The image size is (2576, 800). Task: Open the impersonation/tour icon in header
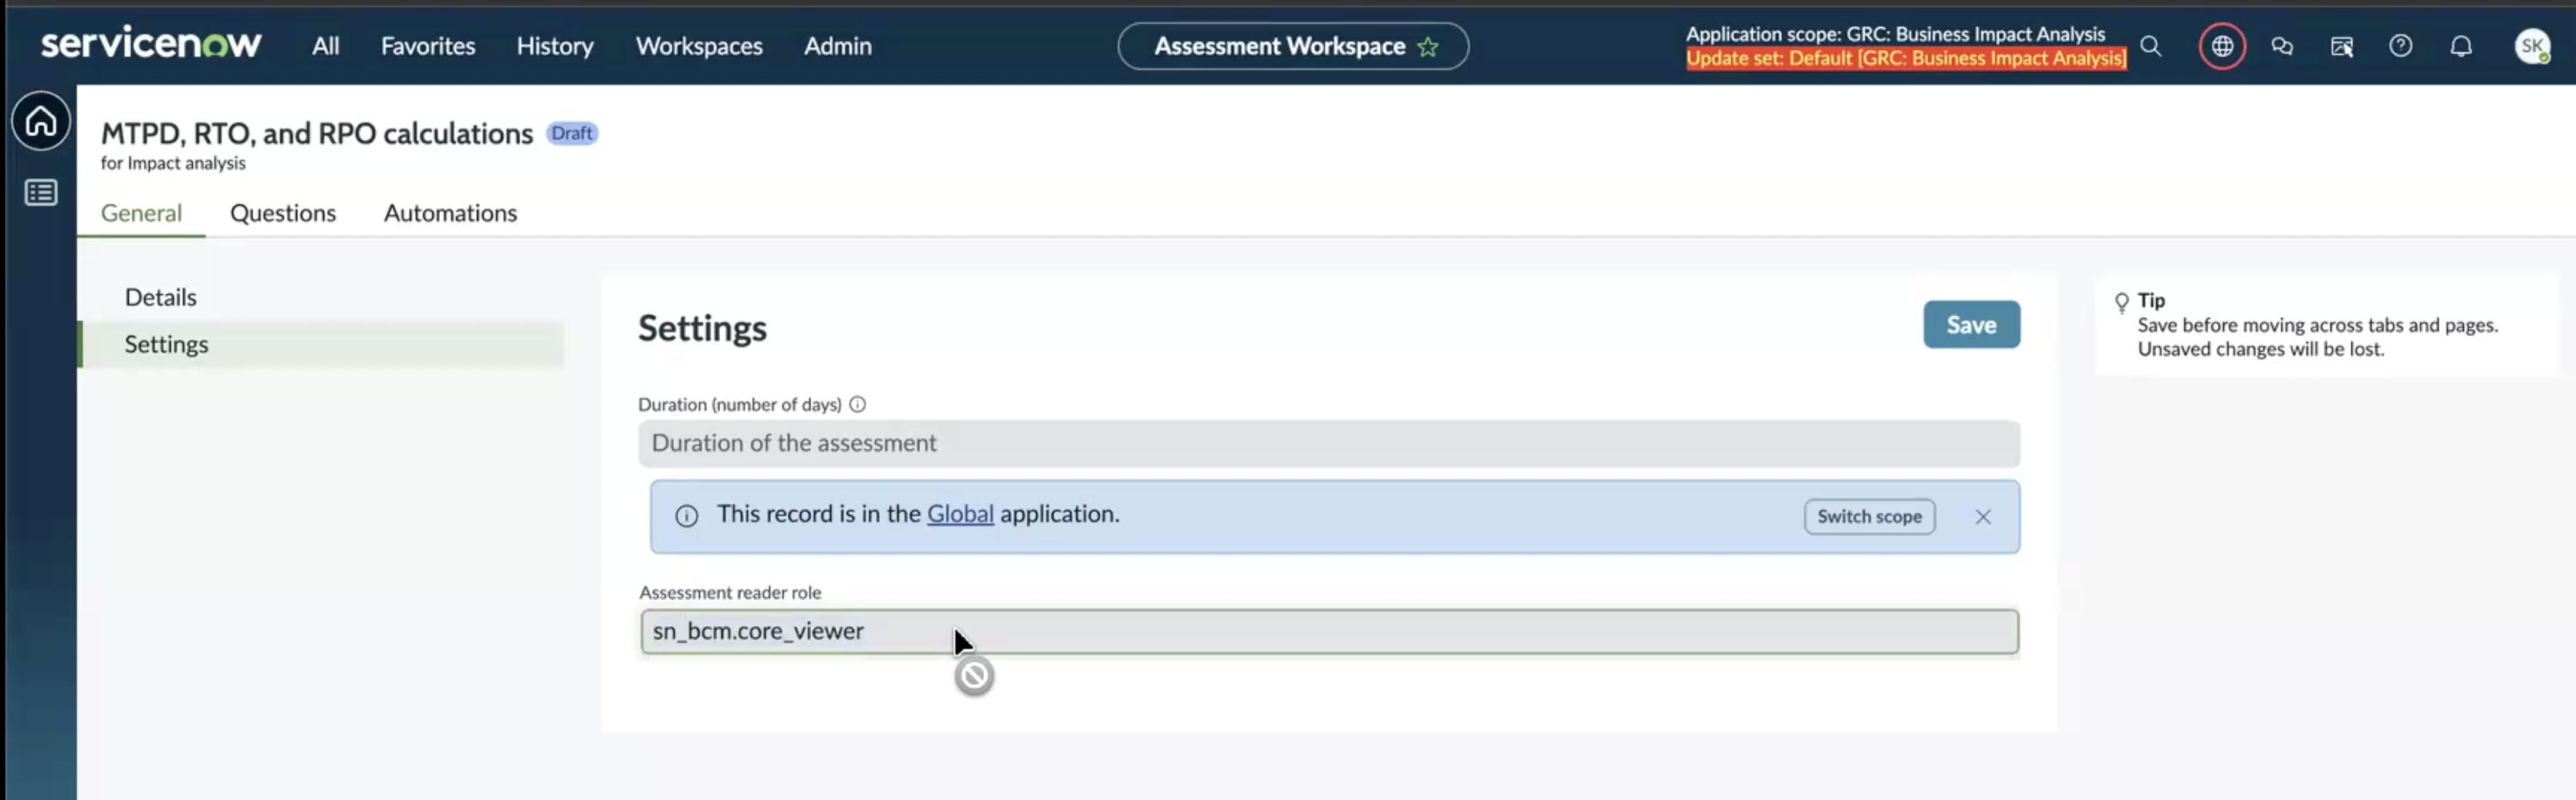pyautogui.click(x=2342, y=46)
